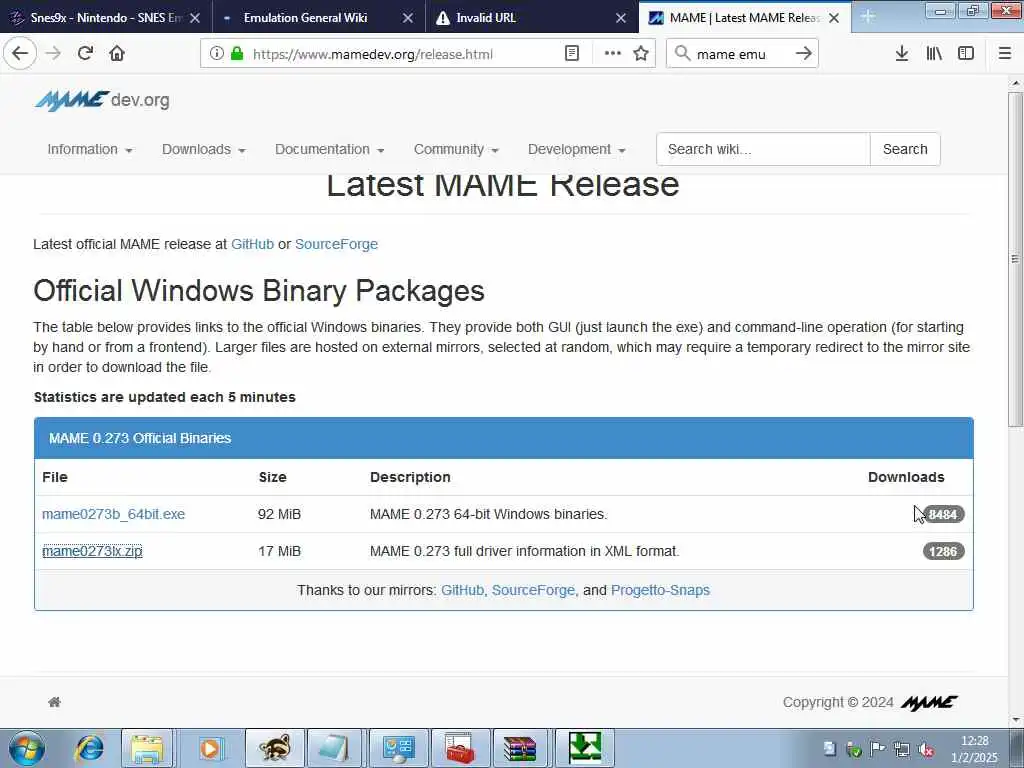The width and height of the screenshot is (1024, 768).
Task: Open a new browser tab
Action: coord(868,16)
